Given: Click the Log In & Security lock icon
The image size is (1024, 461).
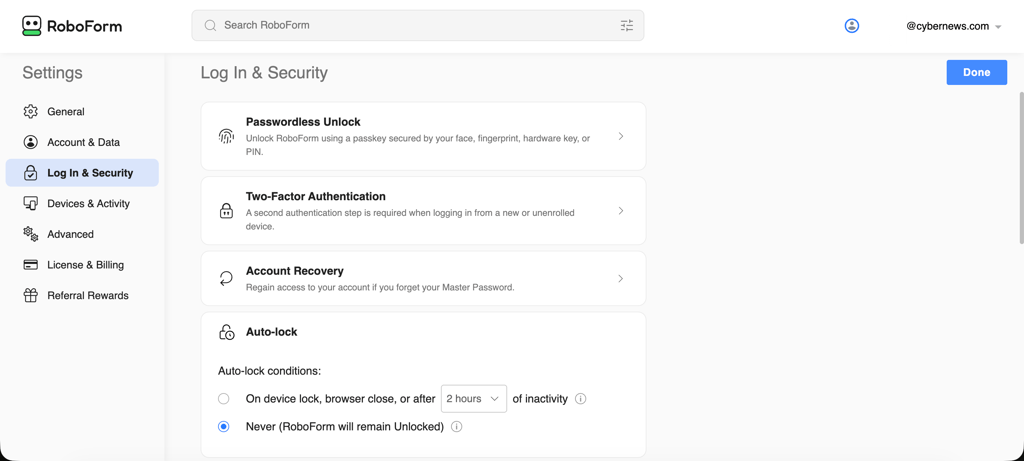Looking at the screenshot, I should tap(31, 173).
